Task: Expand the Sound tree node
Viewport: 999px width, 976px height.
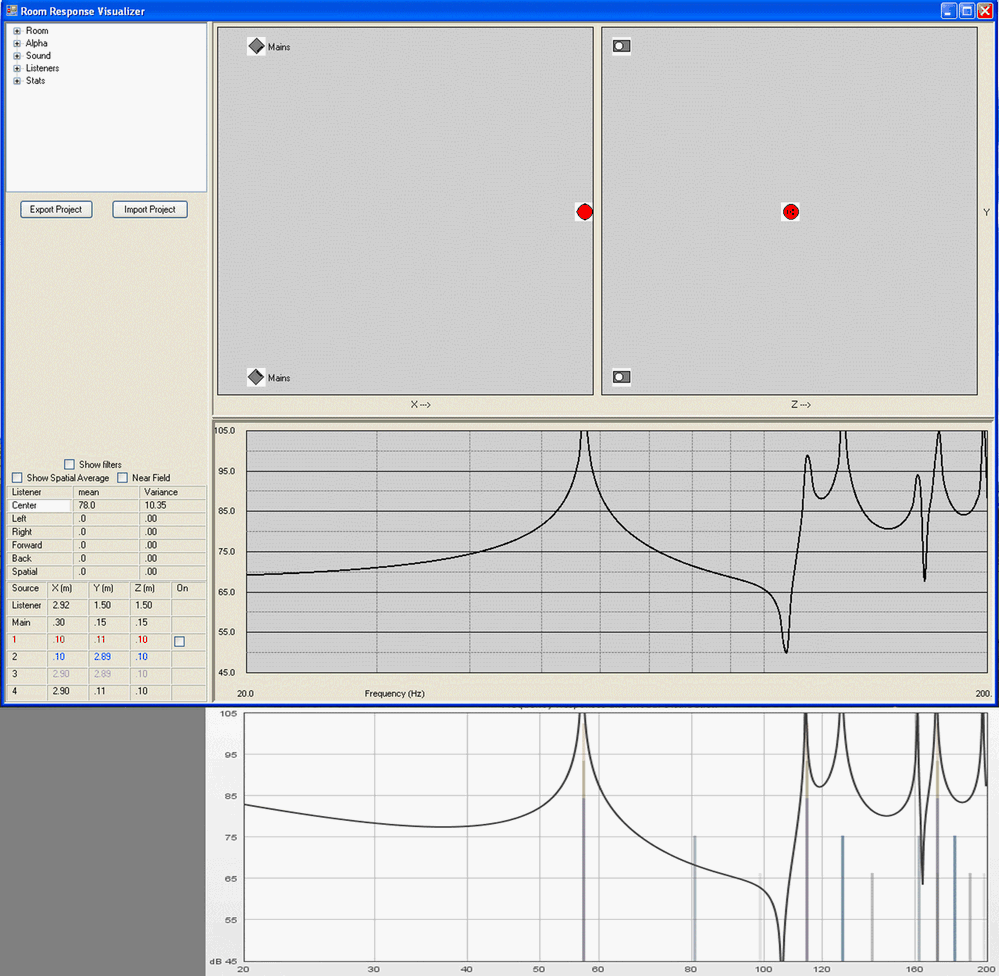Action: [17, 56]
